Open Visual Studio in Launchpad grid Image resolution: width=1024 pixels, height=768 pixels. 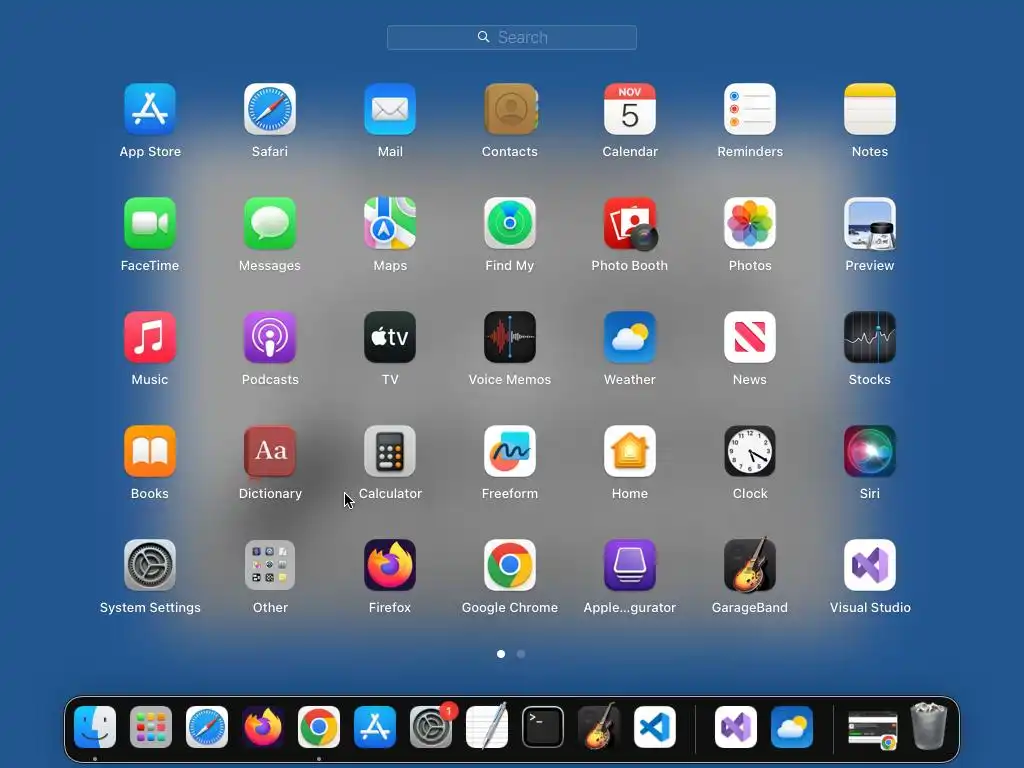coord(870,565)
